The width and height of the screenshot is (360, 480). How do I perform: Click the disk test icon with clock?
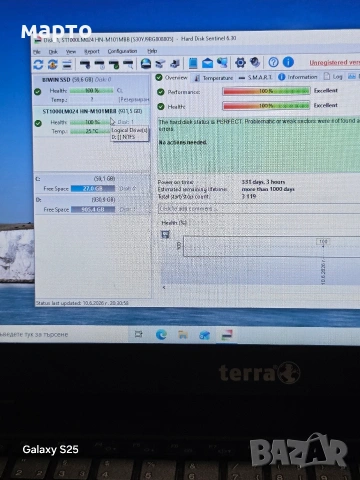pos(100,64)
